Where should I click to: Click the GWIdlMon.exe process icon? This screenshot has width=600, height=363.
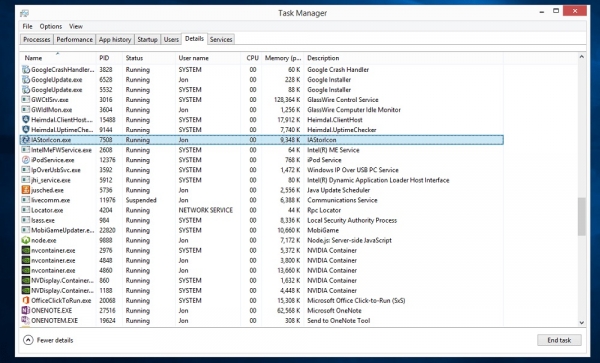coord(26,110)
